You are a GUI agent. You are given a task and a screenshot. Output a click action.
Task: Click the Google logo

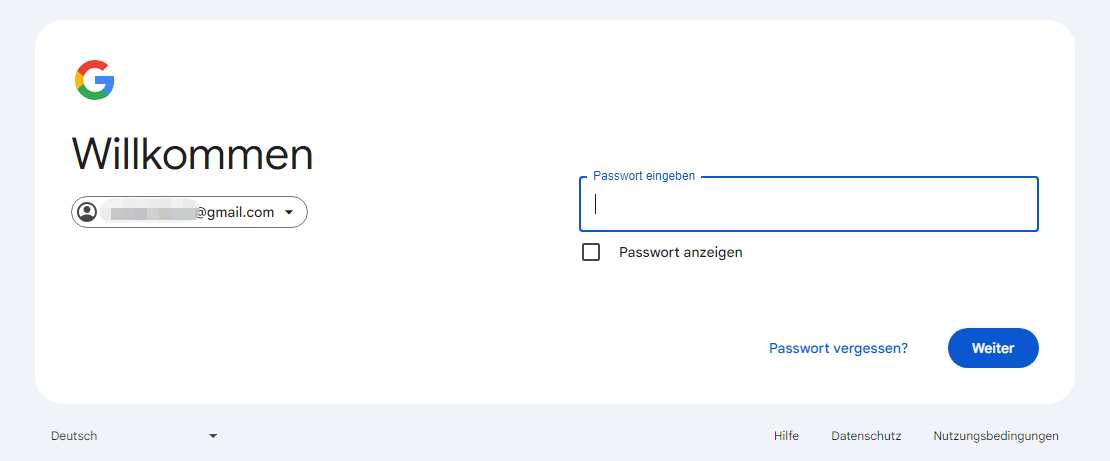pos(95,80)
